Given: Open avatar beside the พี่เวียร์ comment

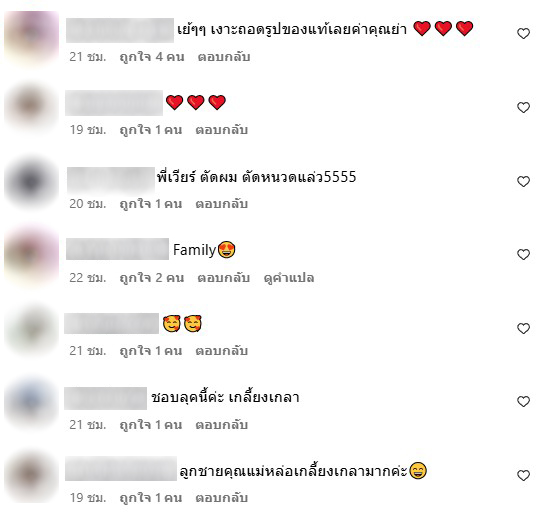Looking at the screenshot, I should pos(31,182).
